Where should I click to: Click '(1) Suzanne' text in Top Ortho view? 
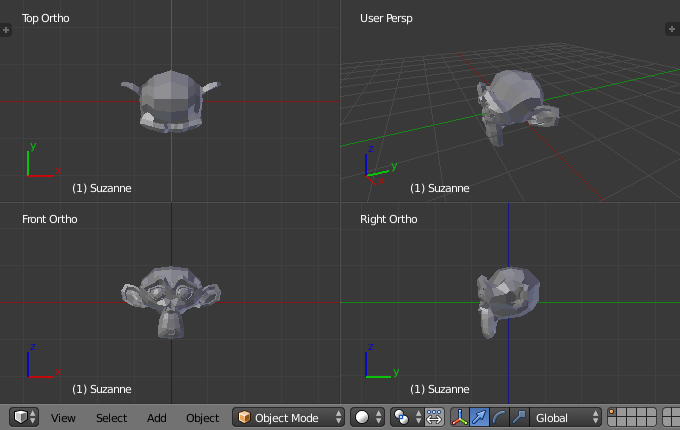pyautogui.click(x=101, y=188)
